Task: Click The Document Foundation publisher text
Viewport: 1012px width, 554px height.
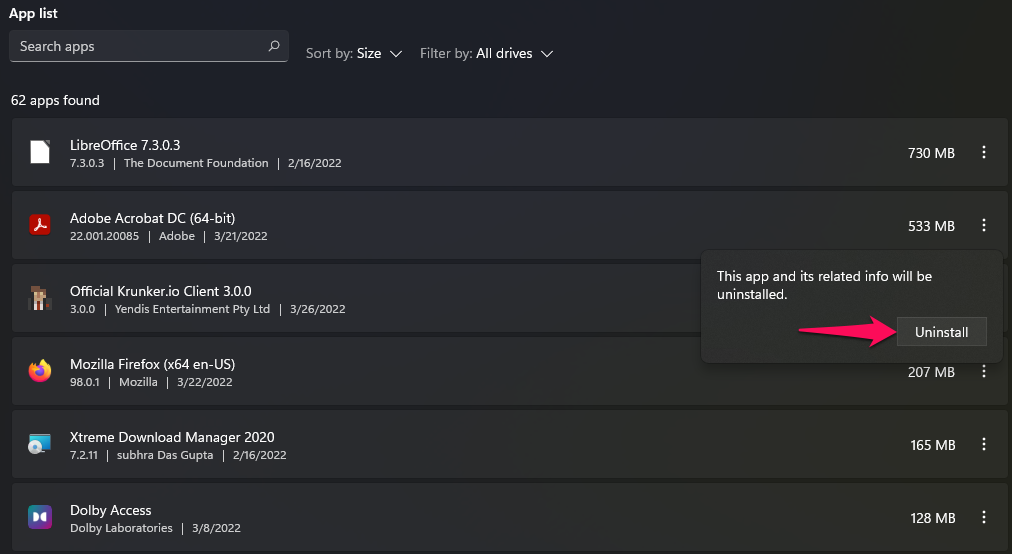Action: (196, 163)
